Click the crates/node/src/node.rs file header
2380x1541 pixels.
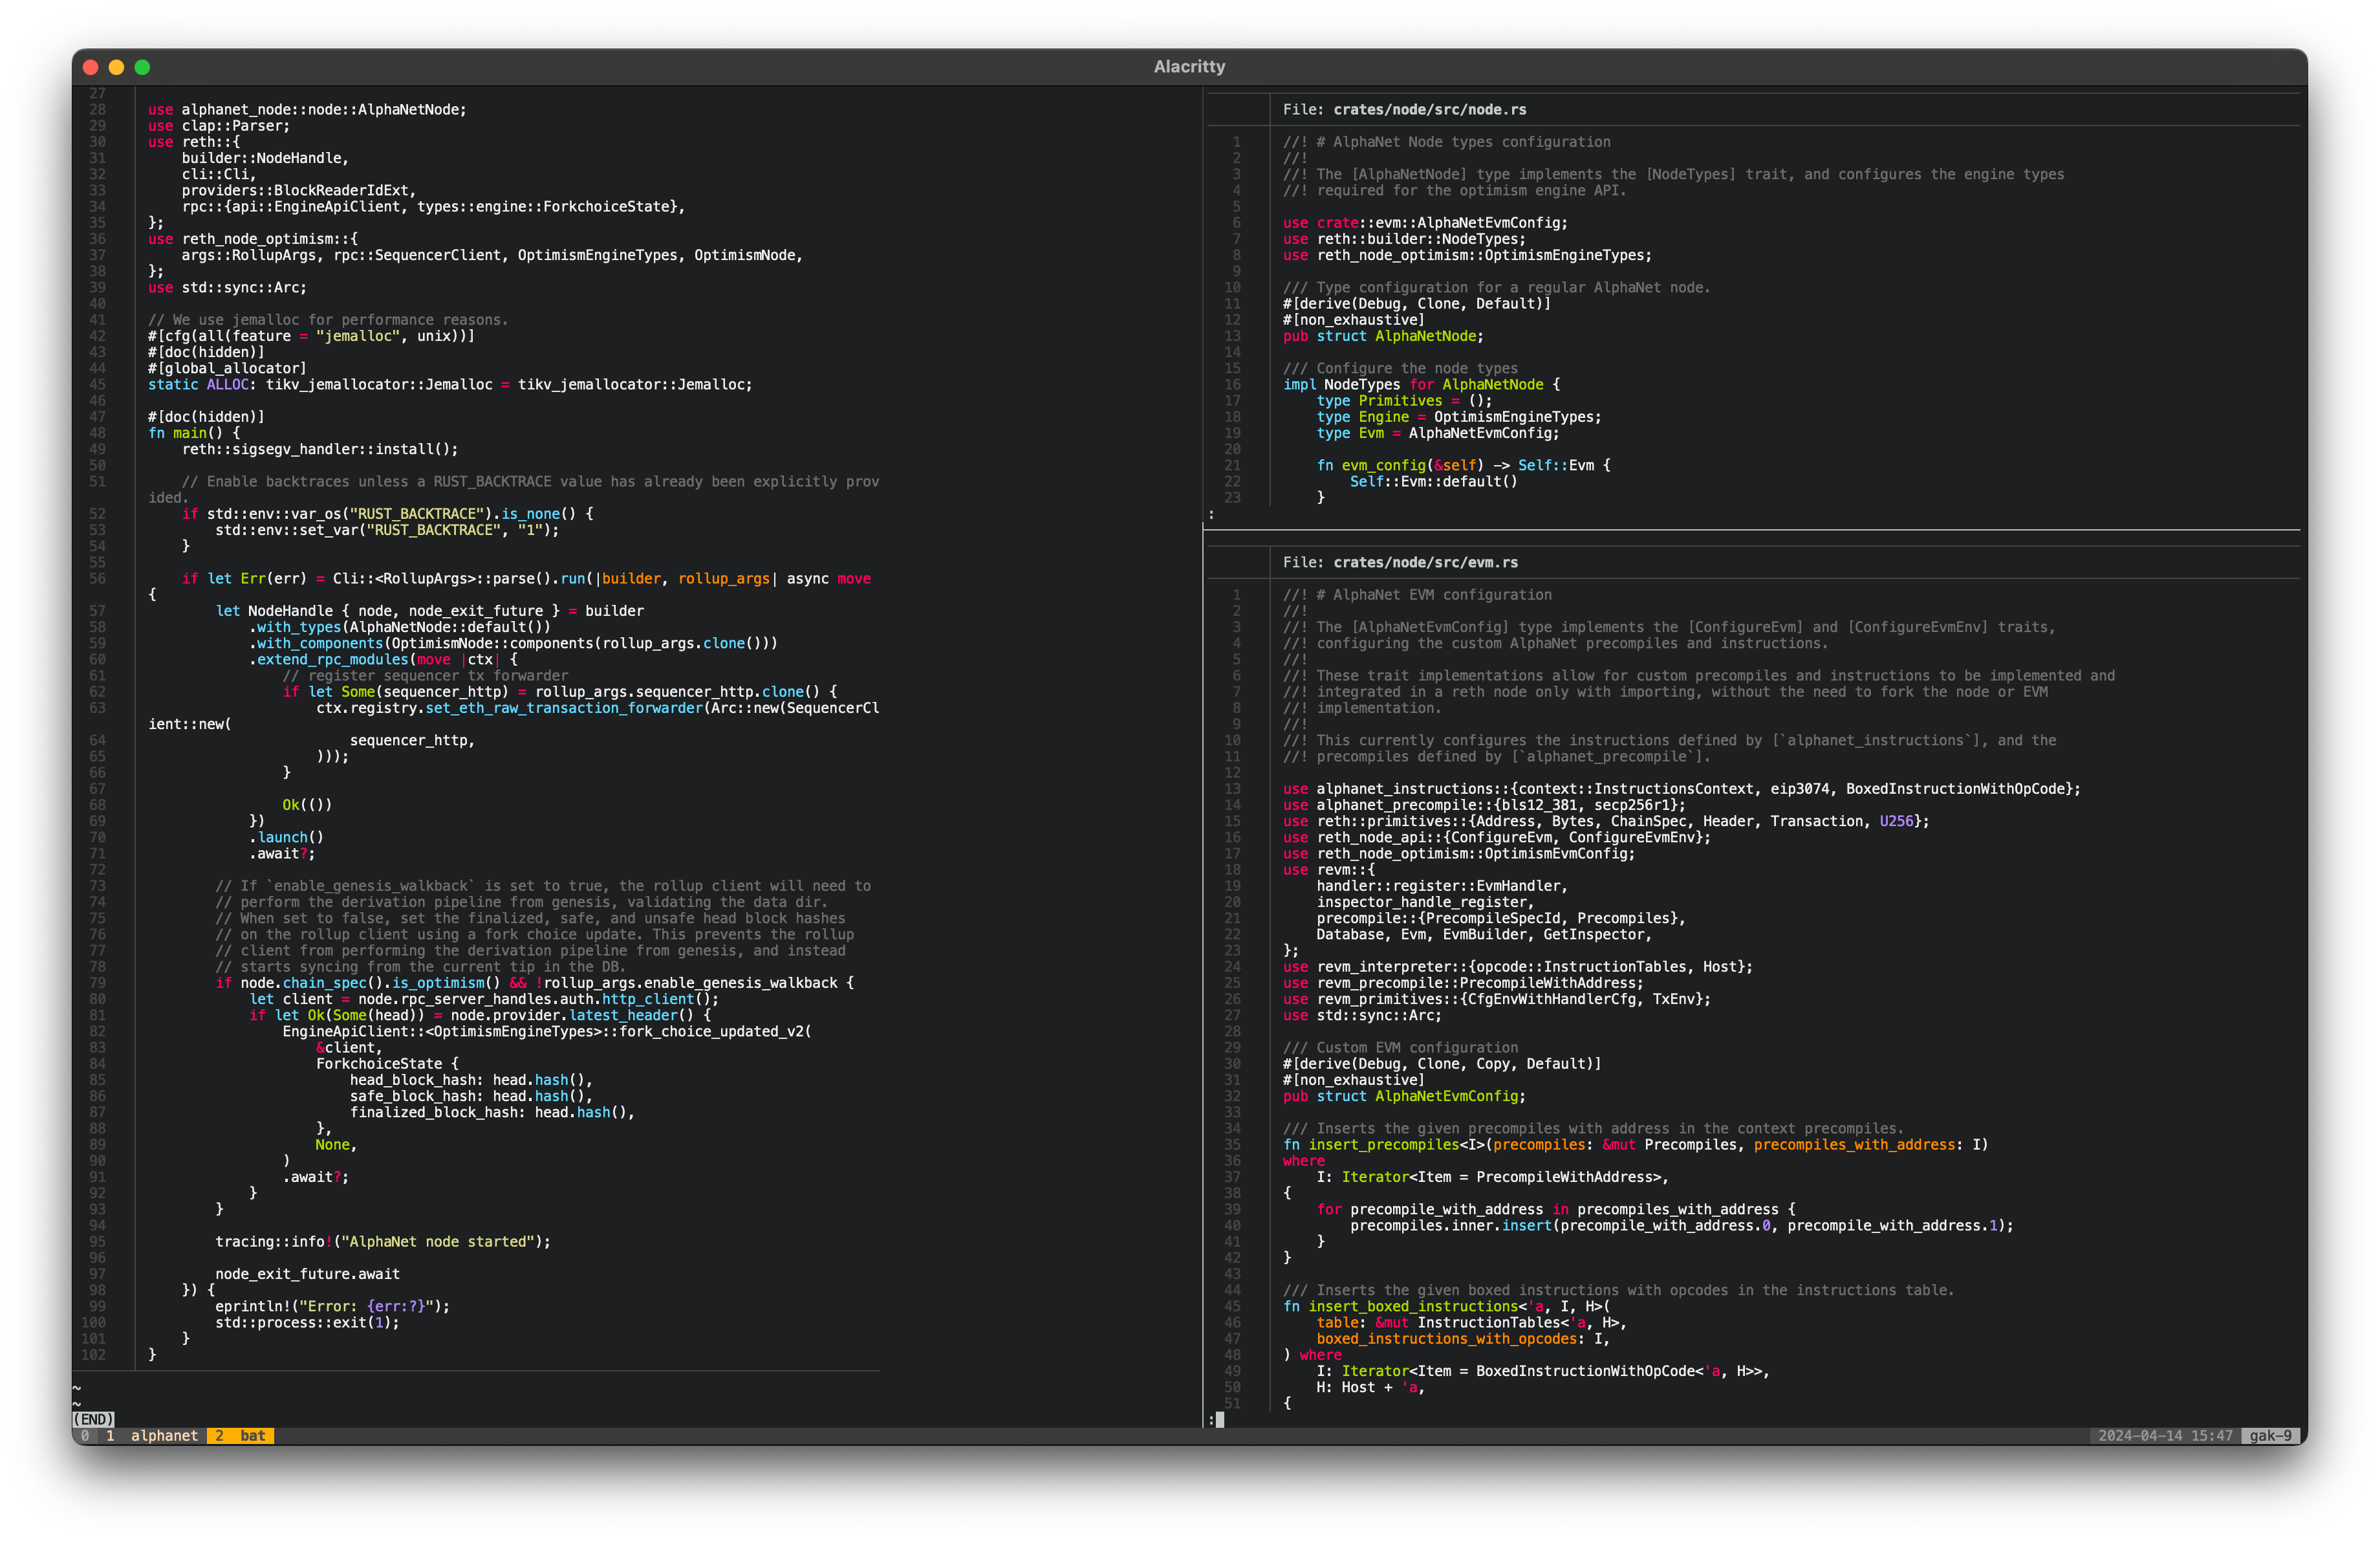click(1429, 110)
